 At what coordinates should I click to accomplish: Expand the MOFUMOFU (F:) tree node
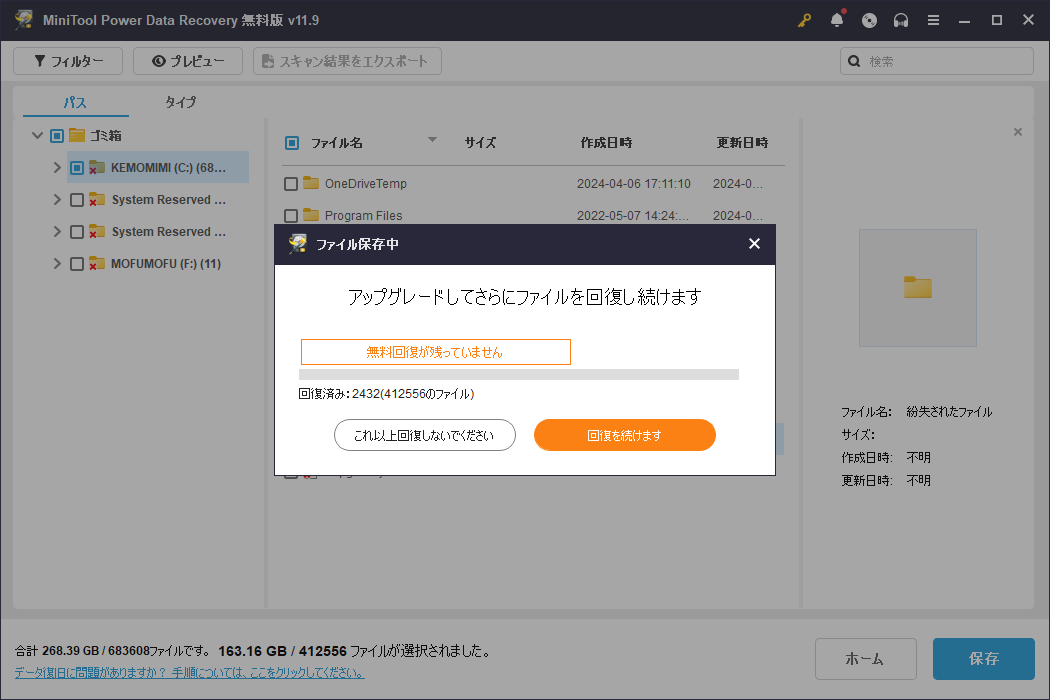(57, 264)
